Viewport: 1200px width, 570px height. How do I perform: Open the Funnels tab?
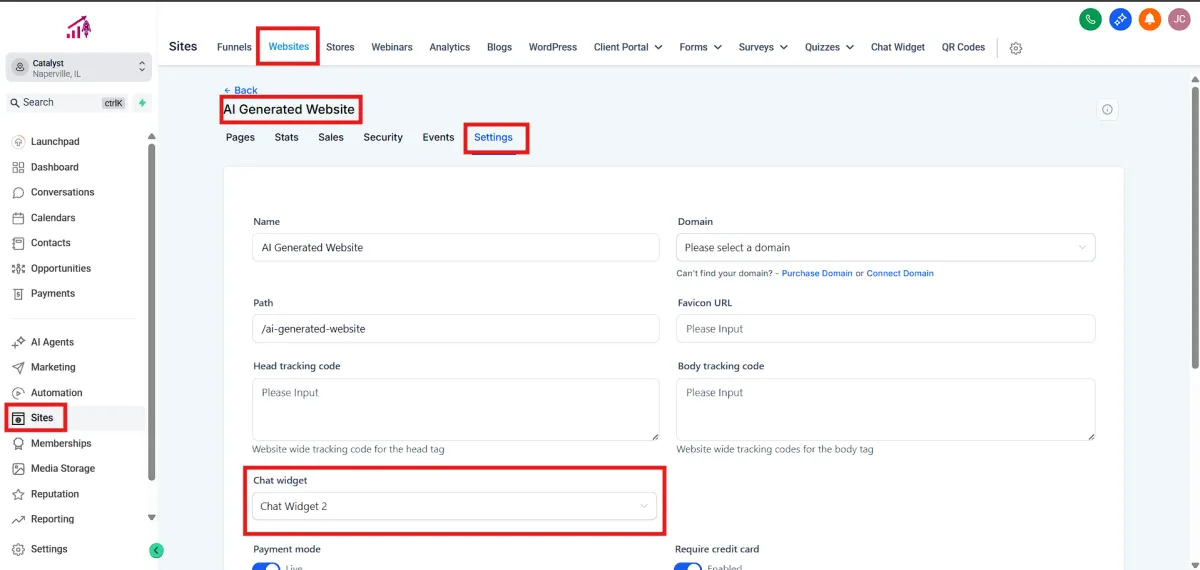[234, 47]
